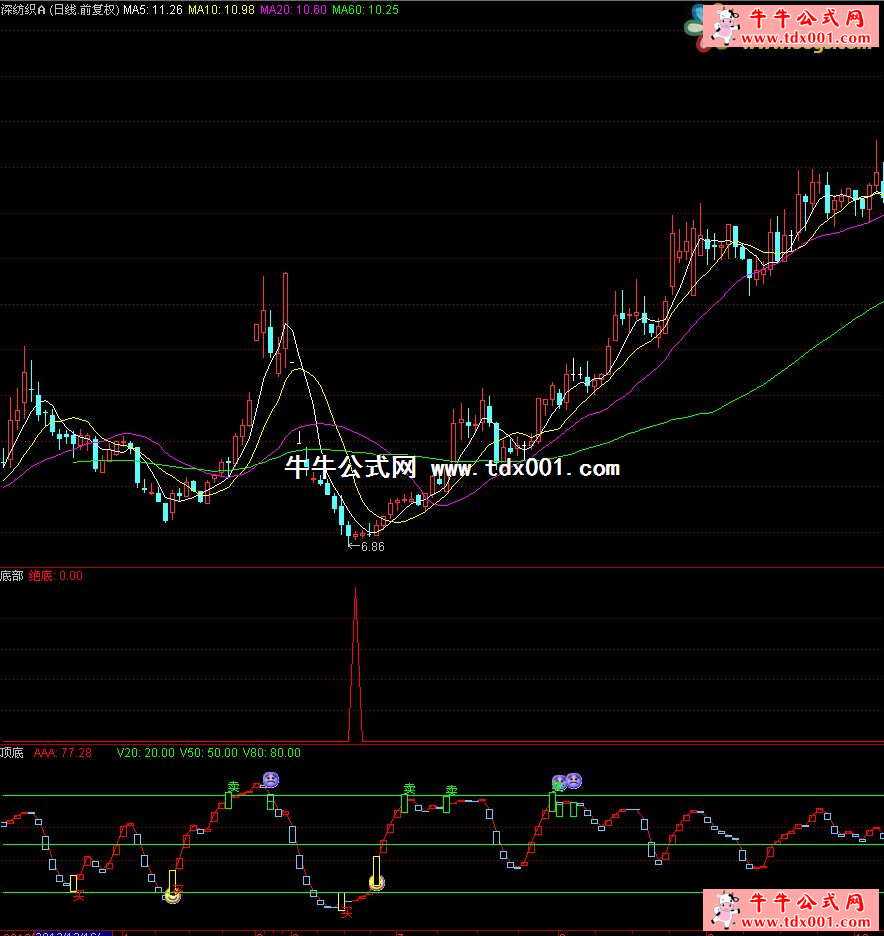Click the MA5: 11.26 indicator label

tap(153, 10)
